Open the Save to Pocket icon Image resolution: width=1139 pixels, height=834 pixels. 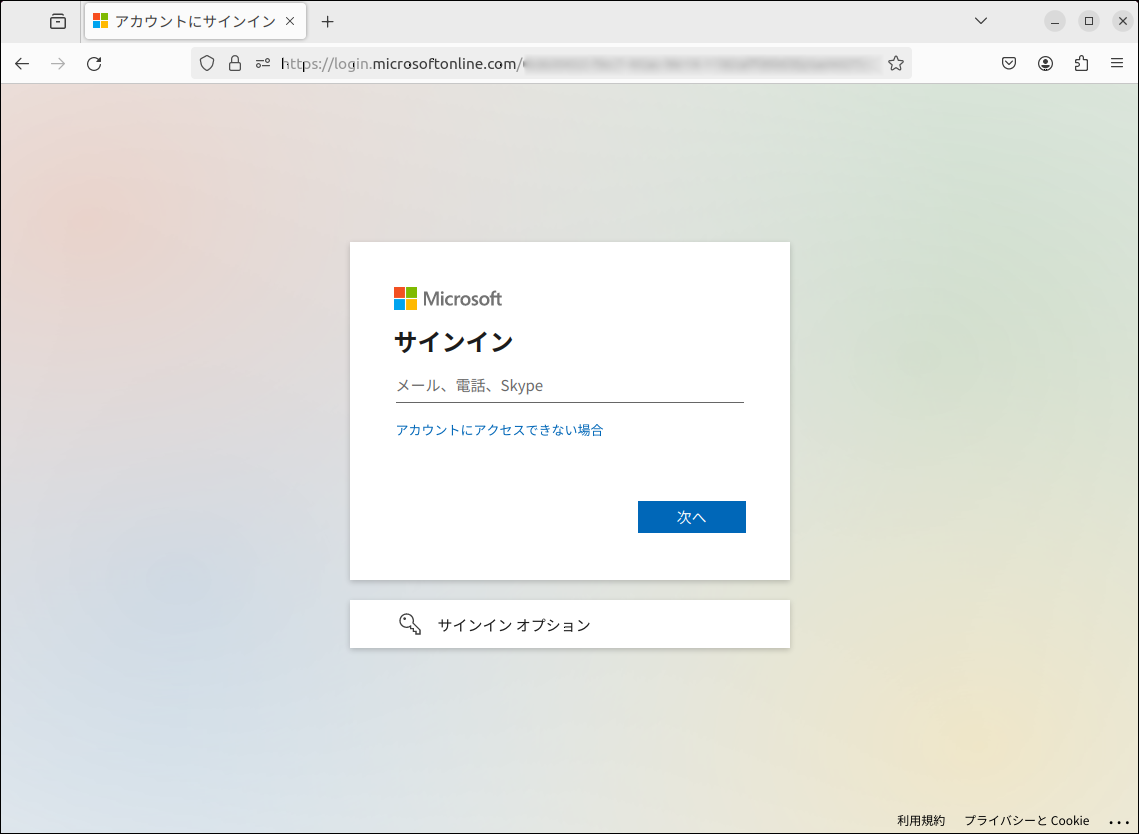(x=1009, y=64)
